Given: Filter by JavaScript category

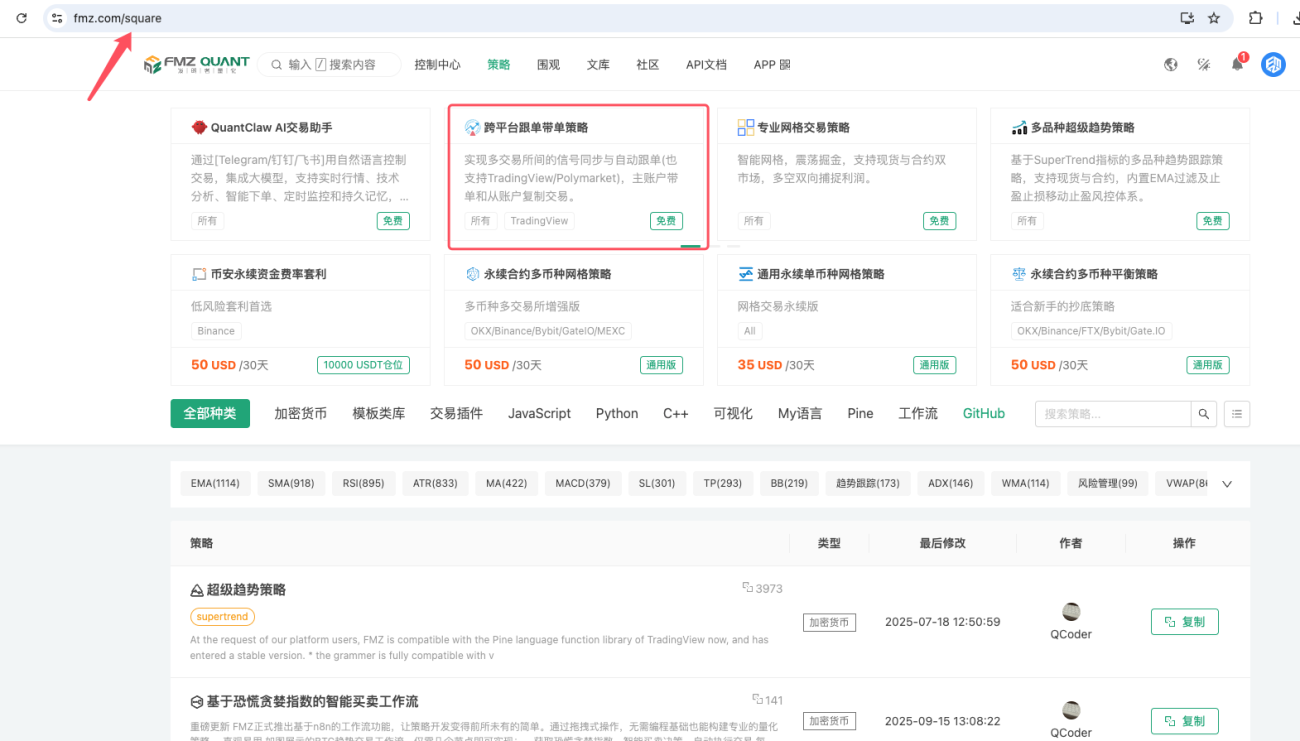Looking at the screenshot, I should [539, 413].
